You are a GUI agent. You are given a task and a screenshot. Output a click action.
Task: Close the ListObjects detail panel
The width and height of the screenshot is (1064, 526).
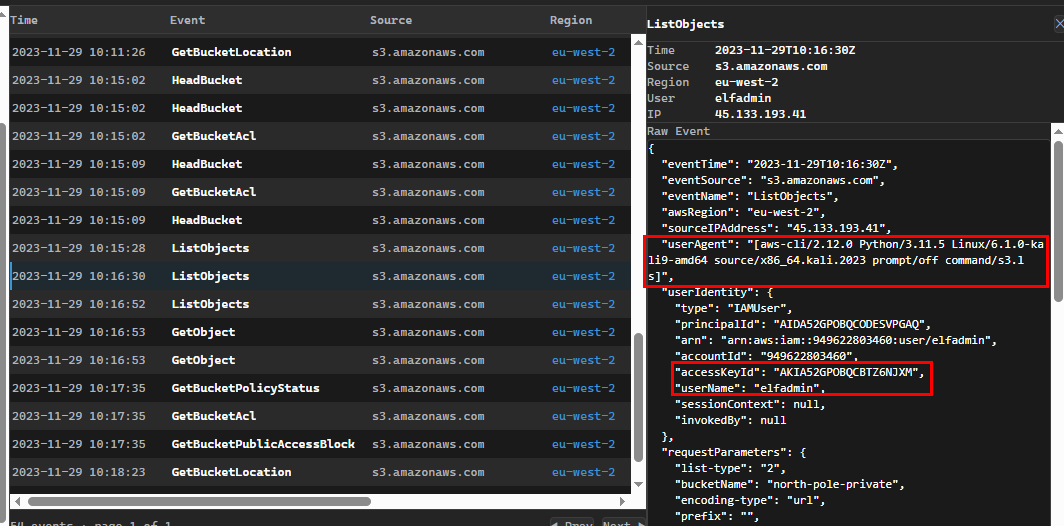tap(1059, 24)
